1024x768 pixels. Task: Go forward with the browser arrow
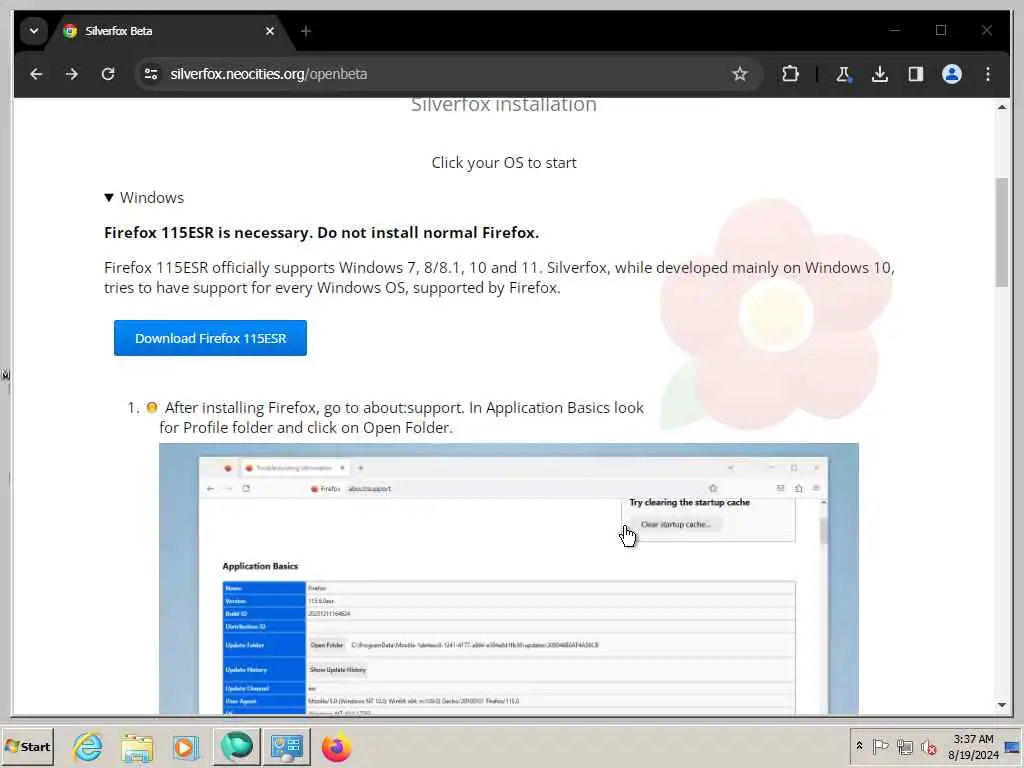72,74
